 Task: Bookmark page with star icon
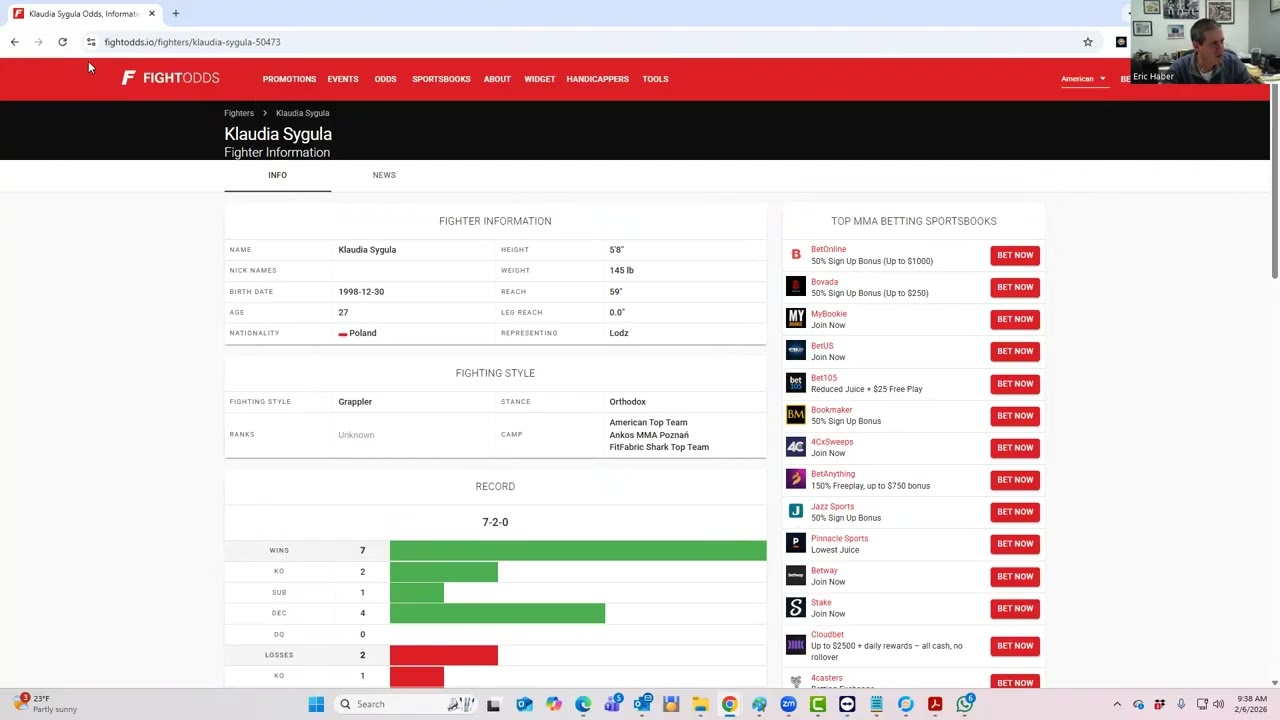[1088, 42]
